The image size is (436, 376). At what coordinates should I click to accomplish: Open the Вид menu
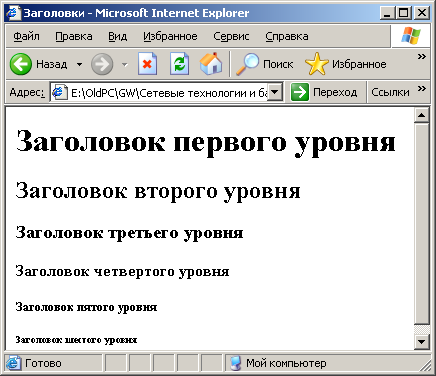click(x=117, y=36)
